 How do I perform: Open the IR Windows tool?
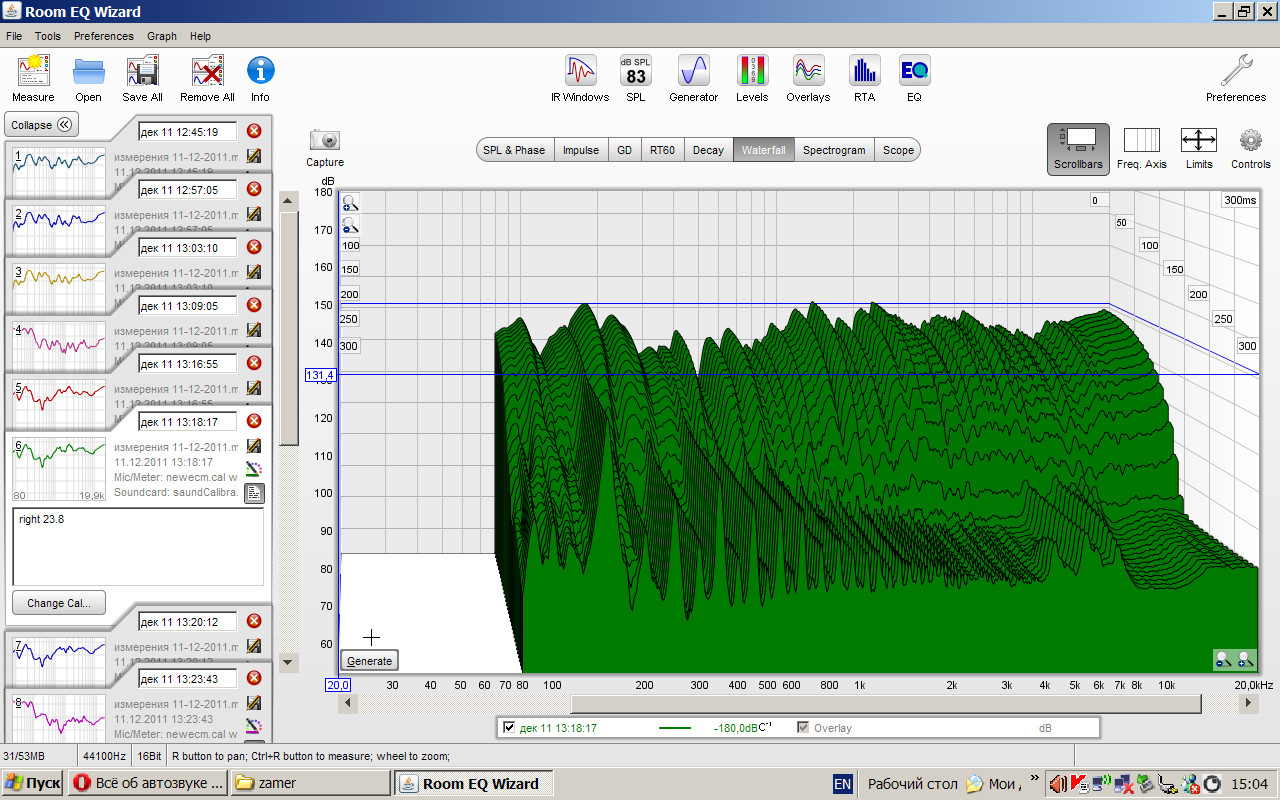[x=580, y=72]
